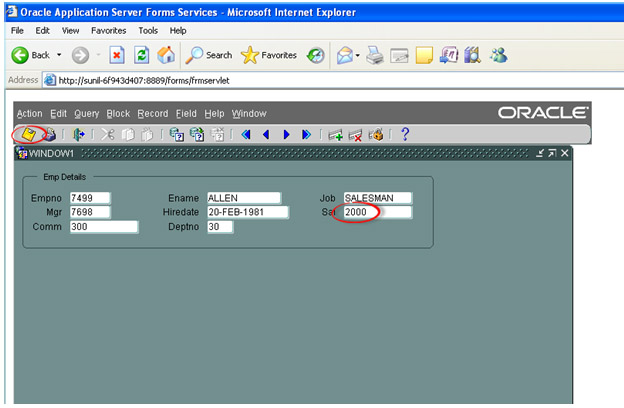Expand the Forward button history dropdown arrow
This screenshot has width=624, height=408.
coord(98,55)
